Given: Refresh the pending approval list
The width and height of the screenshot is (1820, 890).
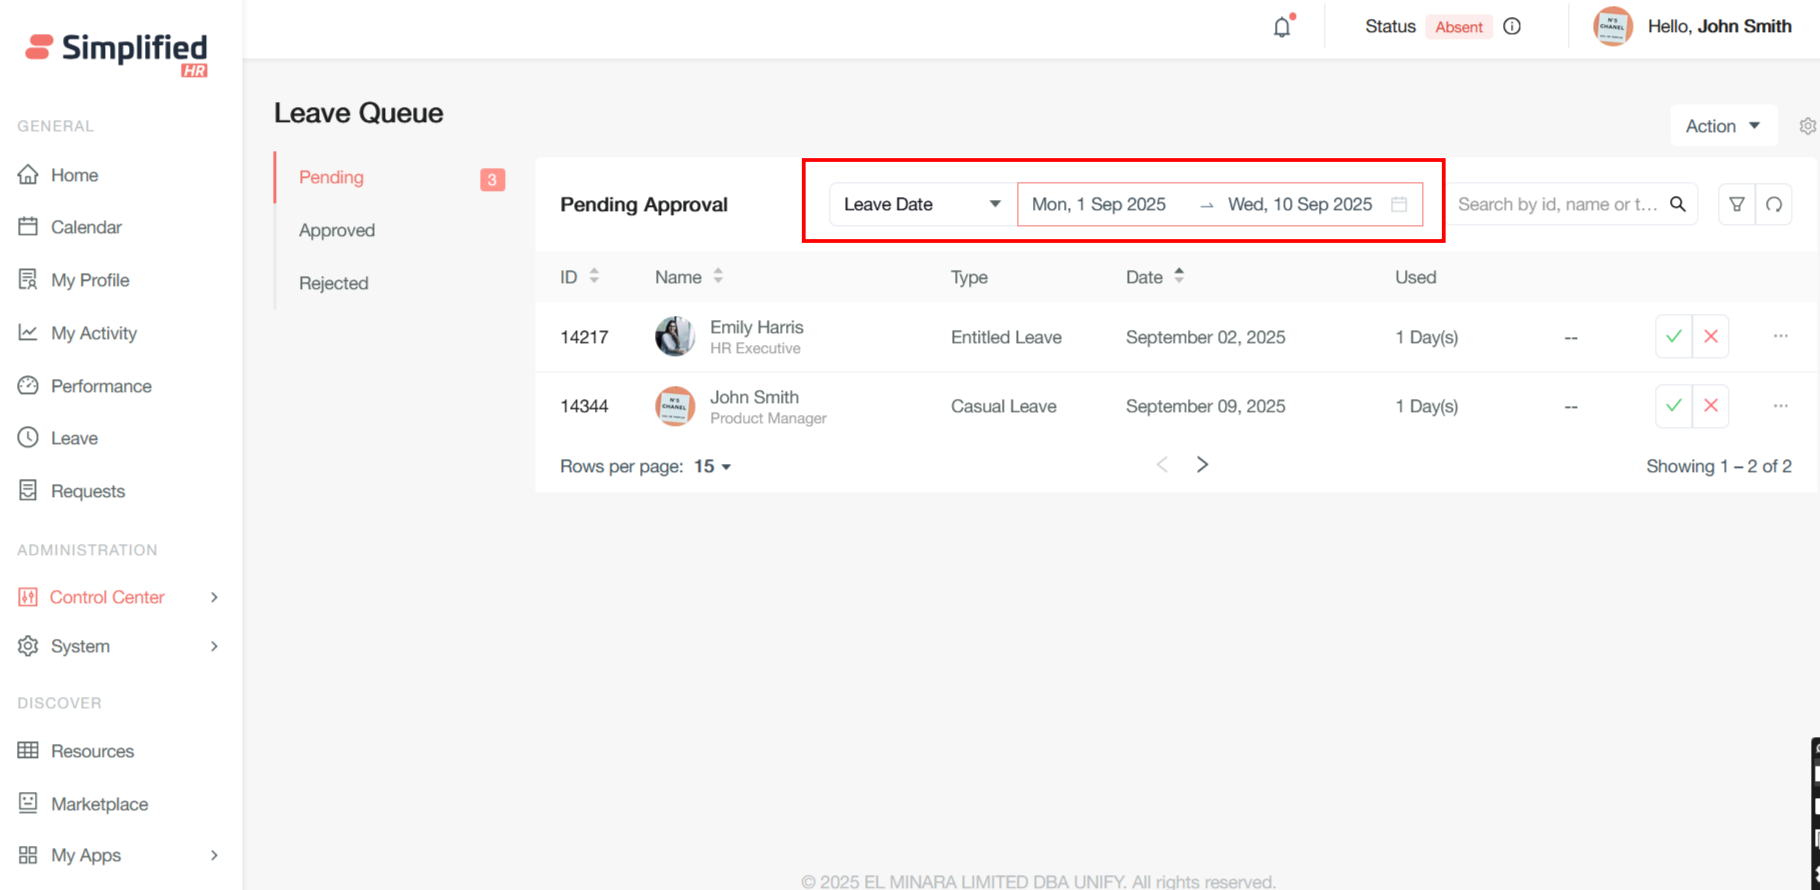Looking at the screenshot, I should [x=1774, y=204].
